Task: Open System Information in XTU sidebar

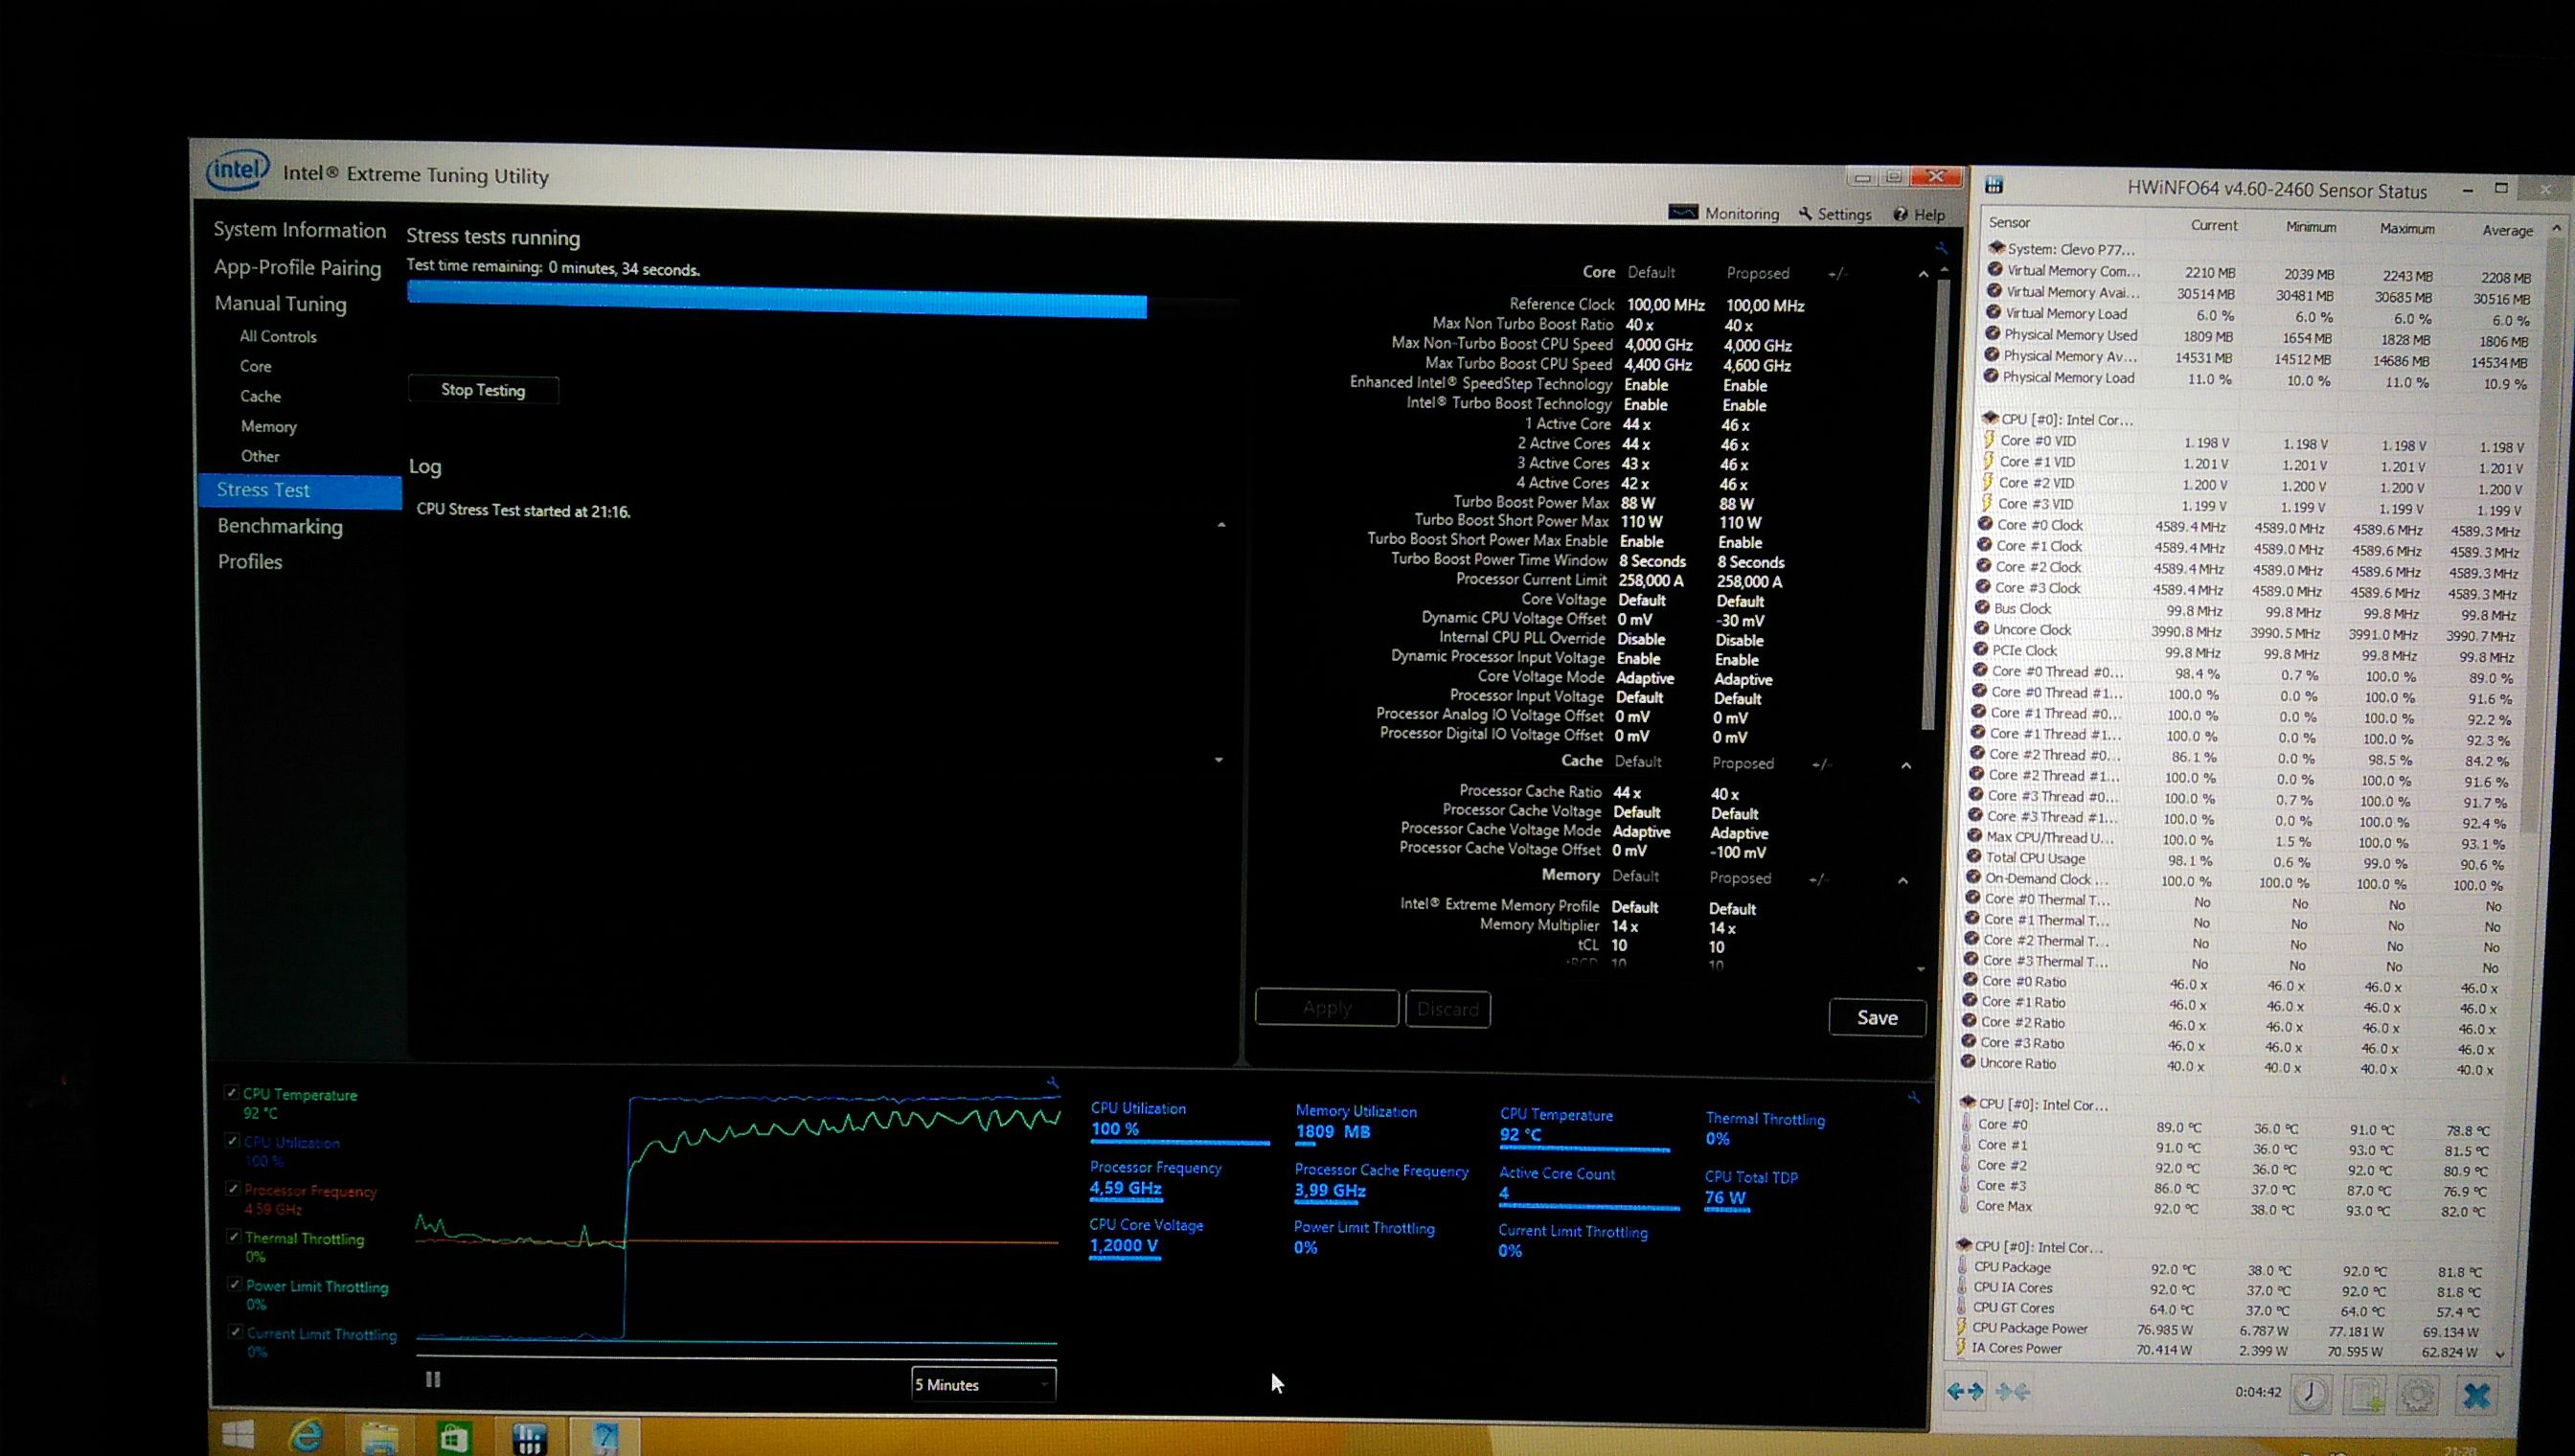Action: 299,230
